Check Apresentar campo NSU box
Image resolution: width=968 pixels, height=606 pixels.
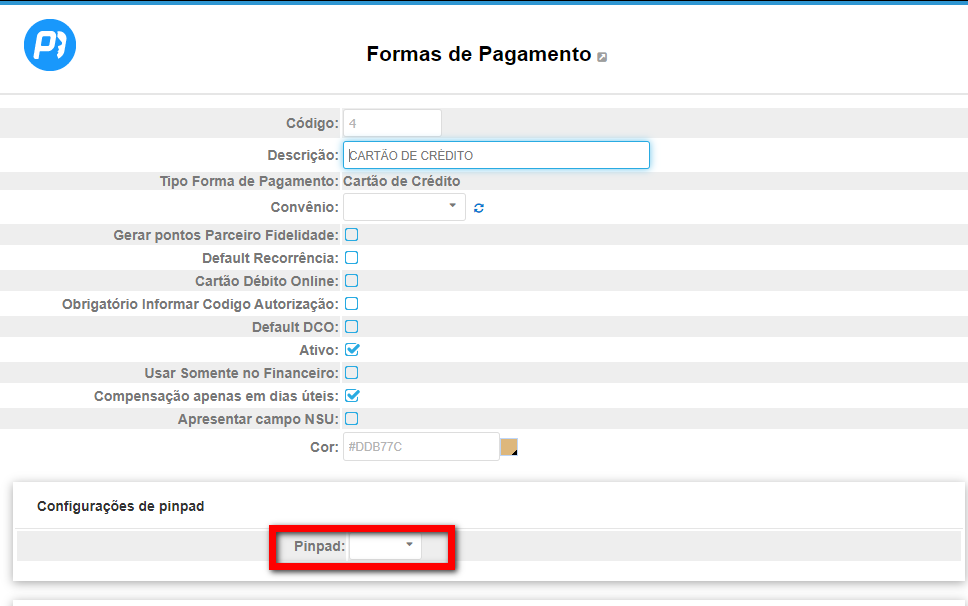coord(351,419)
